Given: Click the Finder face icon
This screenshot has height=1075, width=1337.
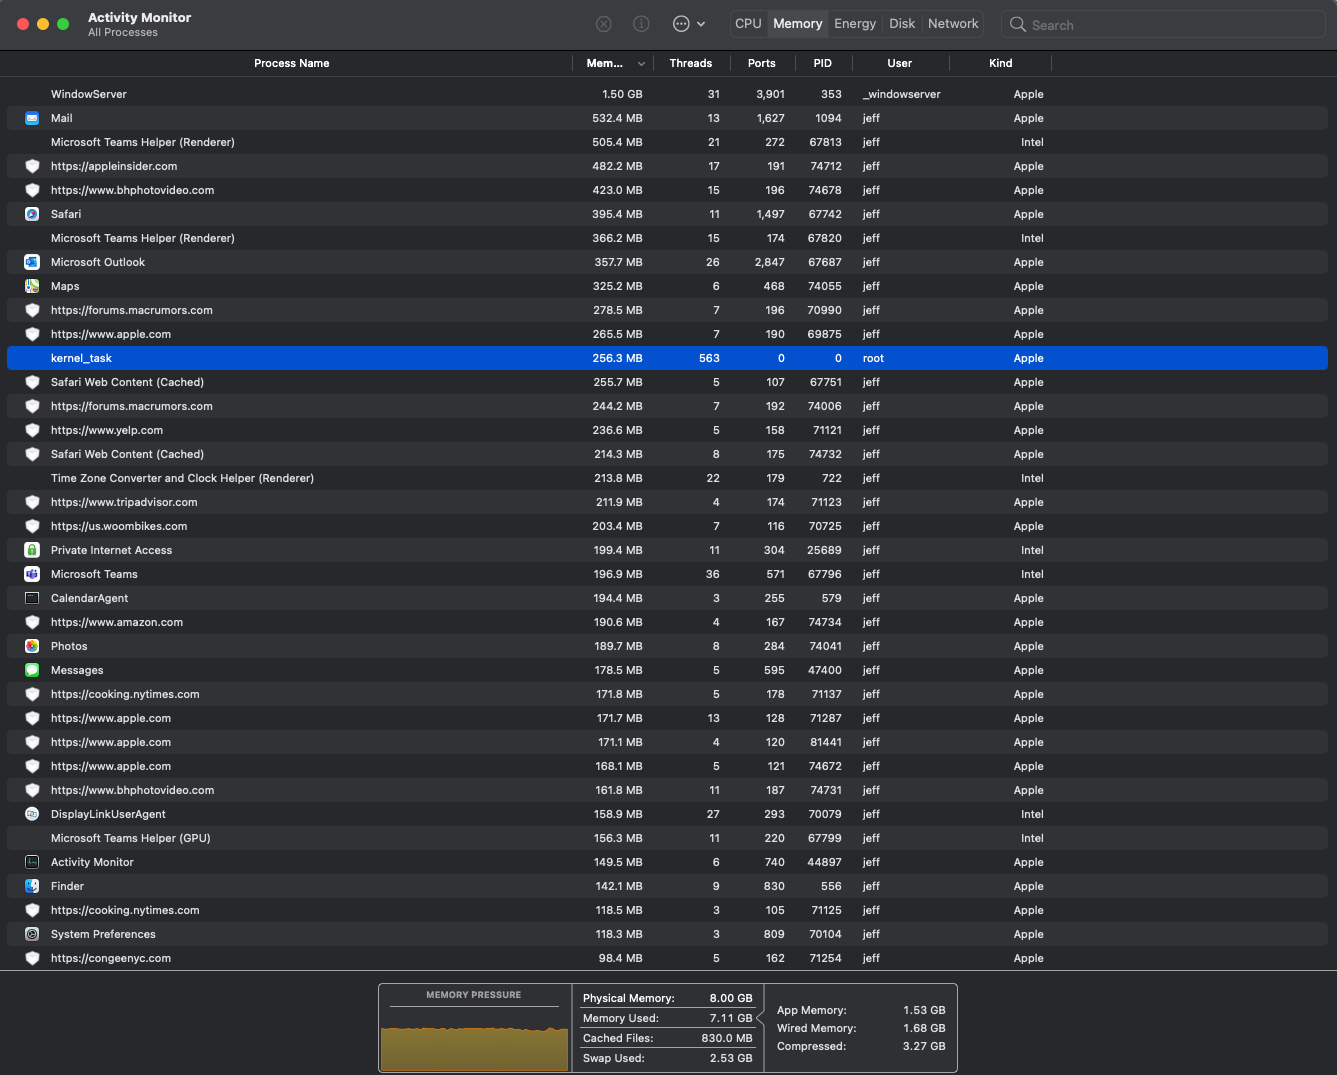Looking at the screenshot, I should pyautogui.click(x=32, y=886).
